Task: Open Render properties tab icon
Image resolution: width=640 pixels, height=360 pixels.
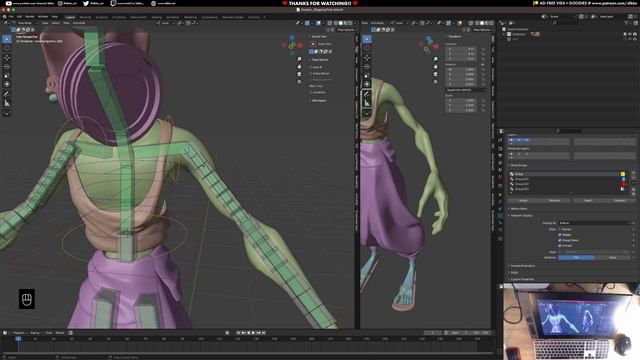Action: [500, 149]
